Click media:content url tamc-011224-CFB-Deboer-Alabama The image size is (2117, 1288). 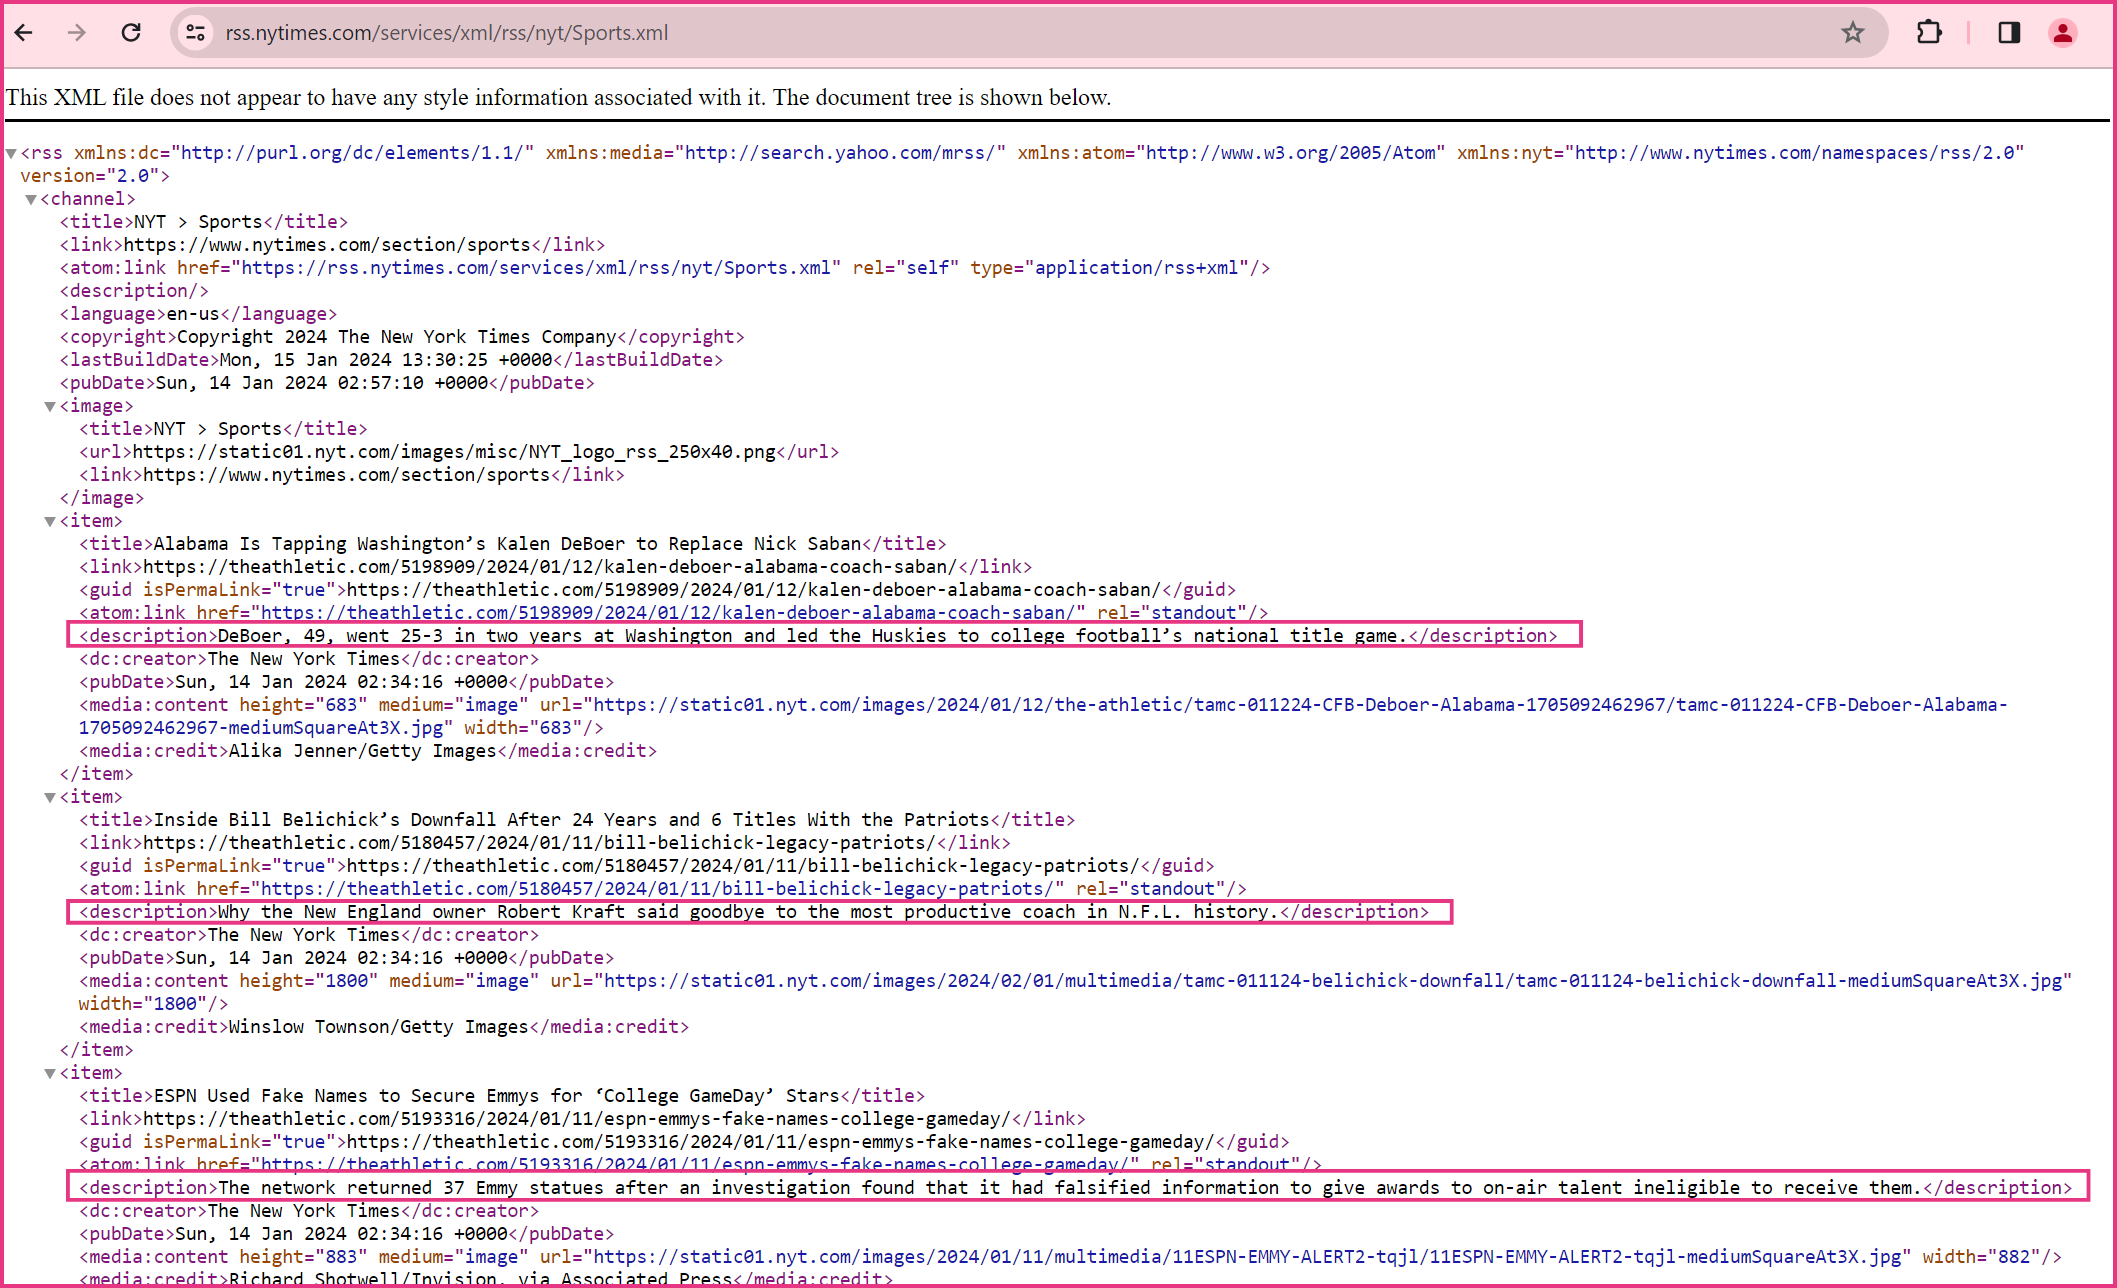1043,716
